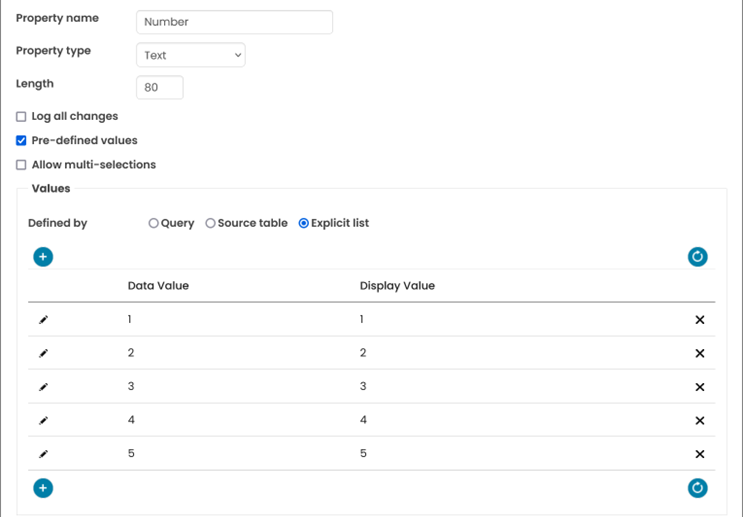
Task: Click display value 1 cell
Action: pyautogui.click(x=362, y=319)
